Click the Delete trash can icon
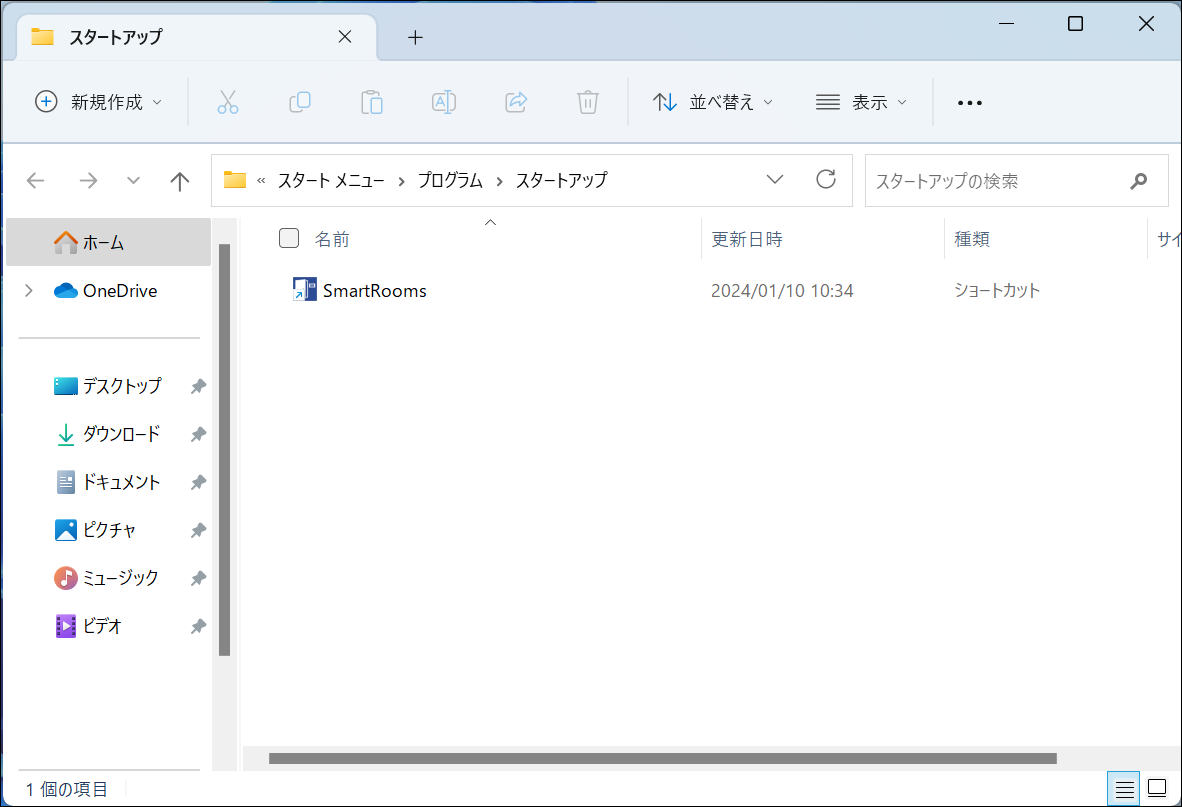The image size is (1182, 807). (x=588, y=102)
